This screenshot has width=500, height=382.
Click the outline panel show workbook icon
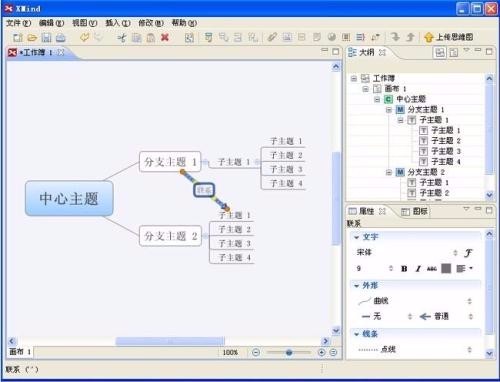pyautogui.click(x=440, y=52)
